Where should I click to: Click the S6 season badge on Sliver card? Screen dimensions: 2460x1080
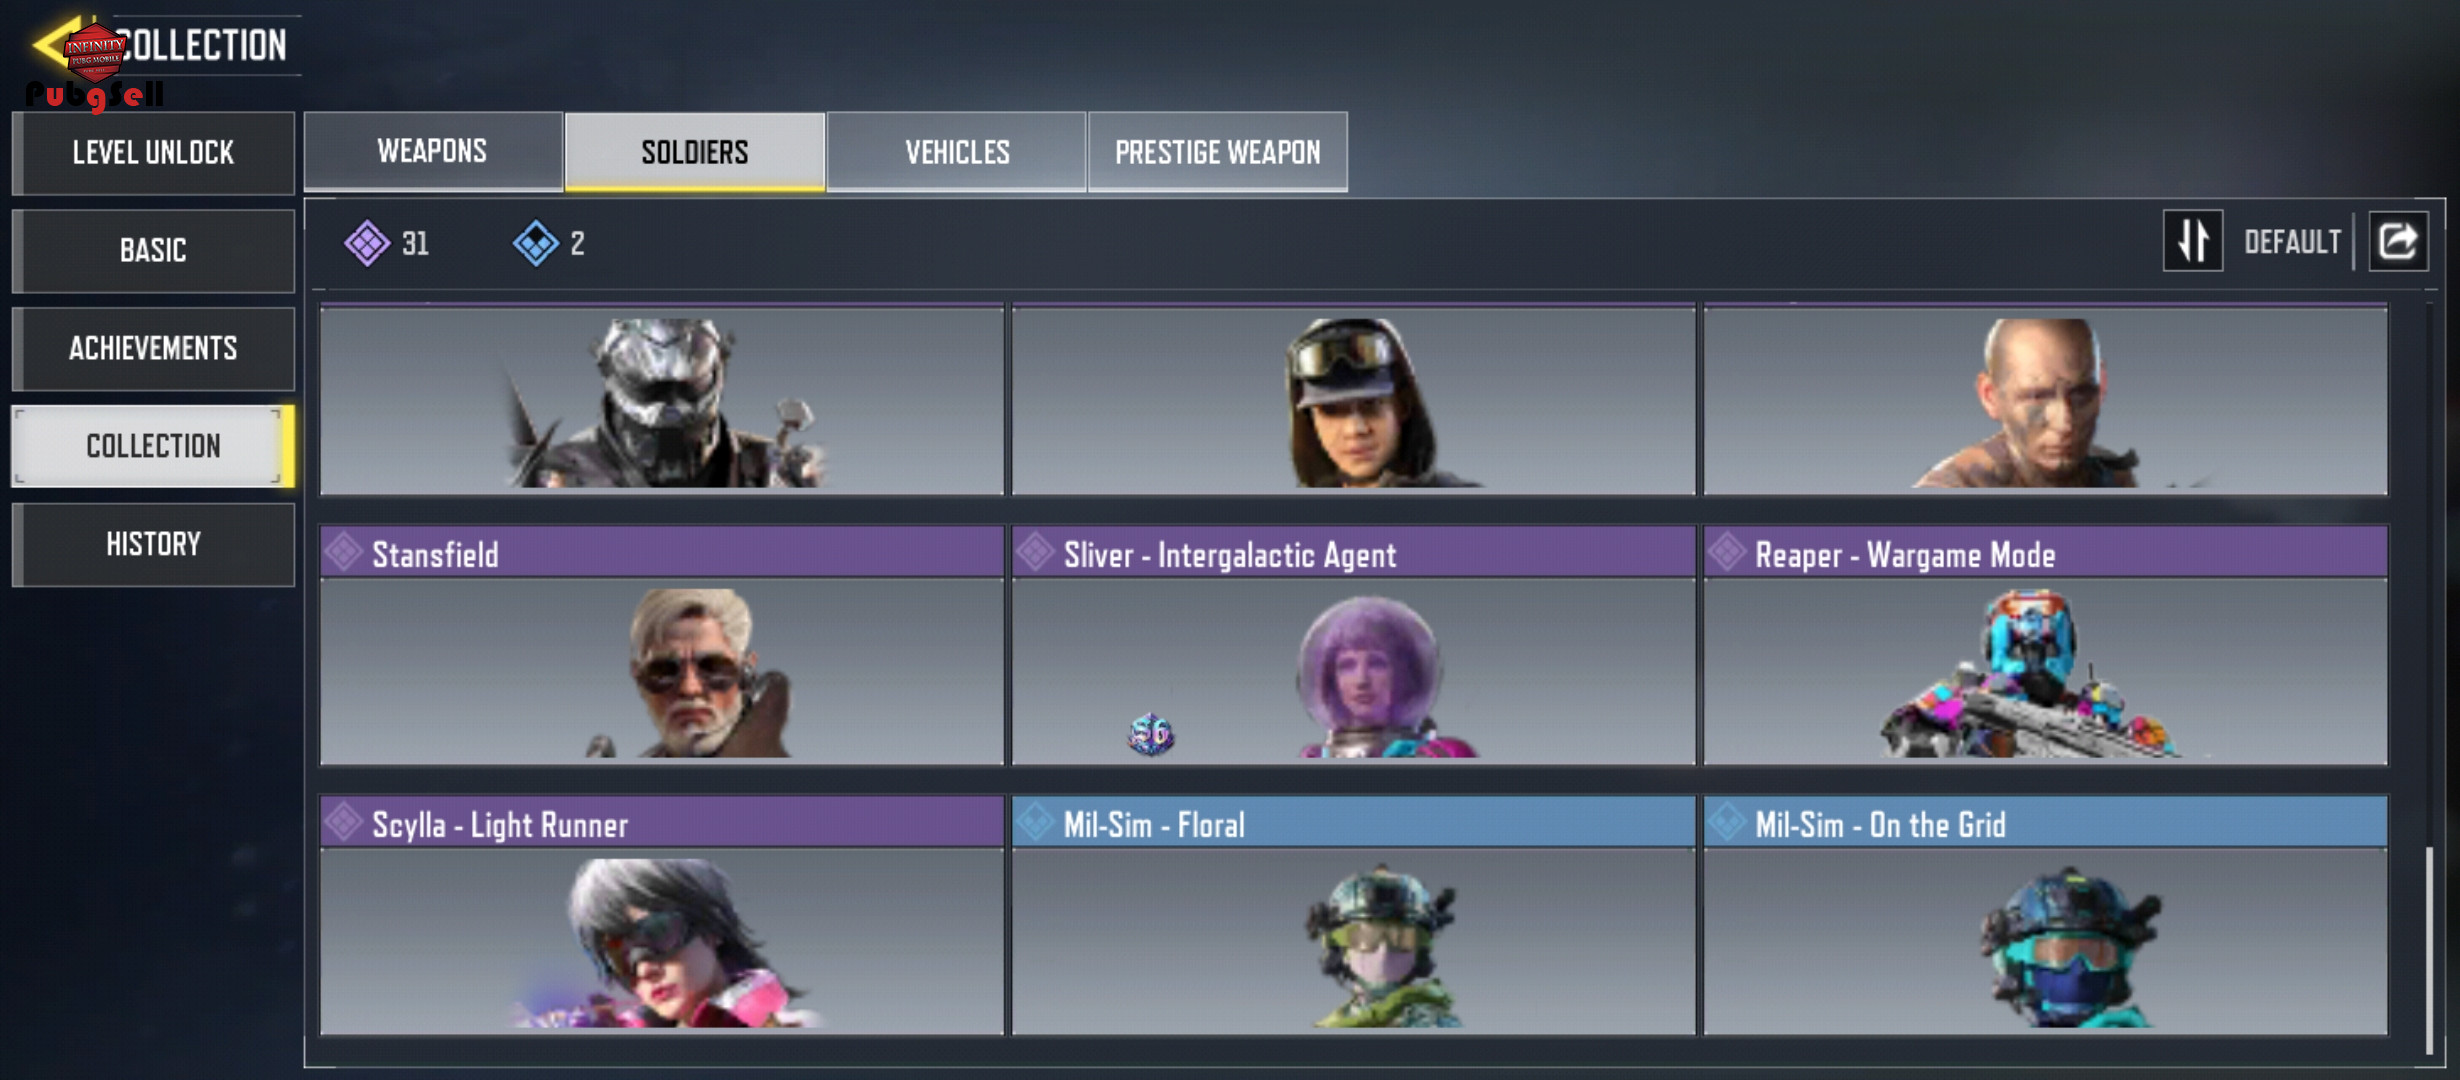pos(1151,734)
